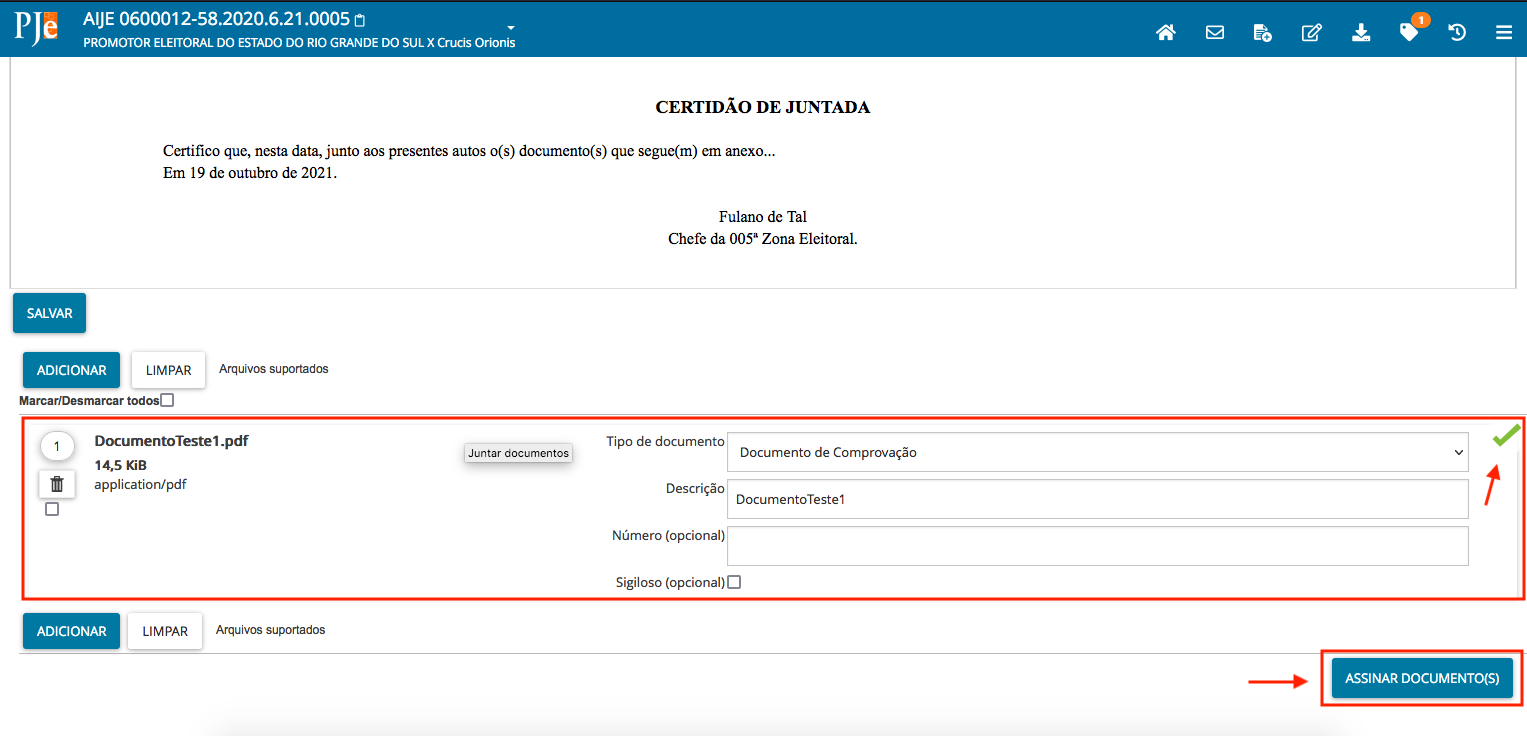Open the history clock icon
The width and height of the screenshot is (1527, 736).
click(x=1457, y=32)
